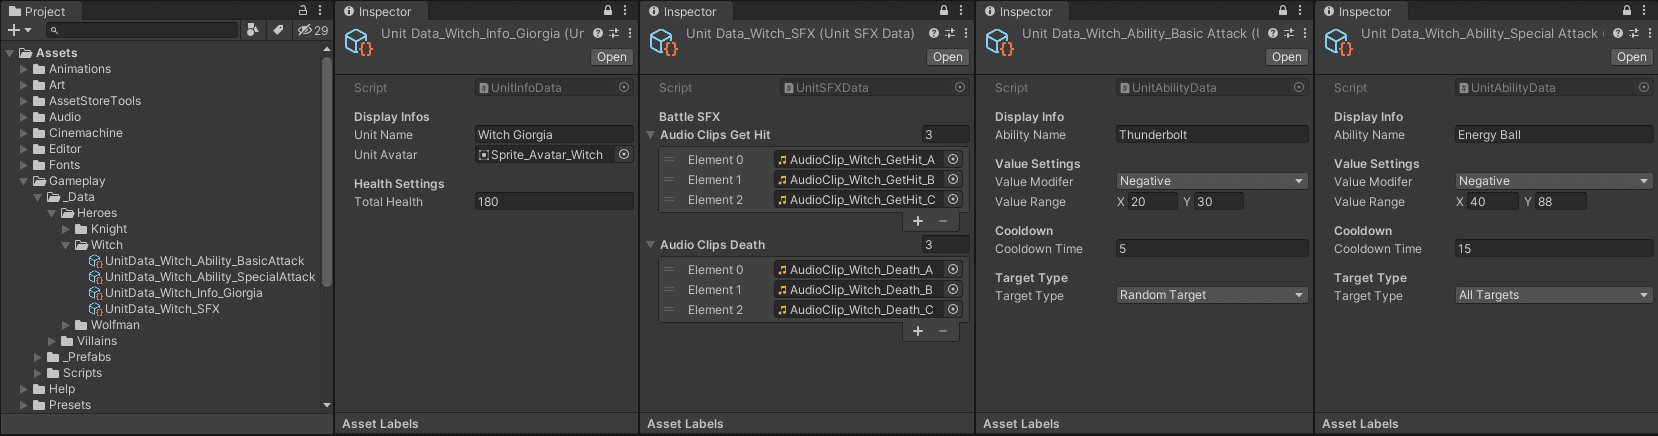Add element to Audio Clips Get Hit
Screen dimensions: 1658x436
(x=918, y=221)
